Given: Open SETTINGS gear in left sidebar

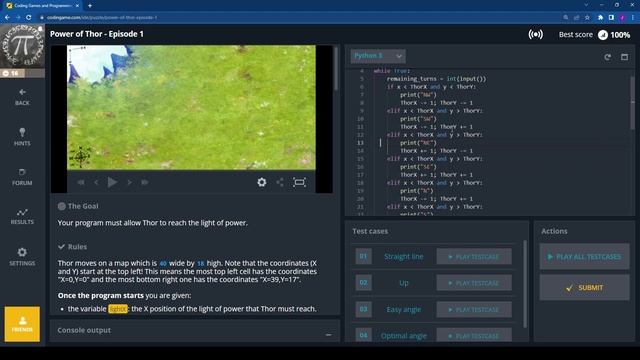Looking at the screenshot, I should (x=22, y=256).
